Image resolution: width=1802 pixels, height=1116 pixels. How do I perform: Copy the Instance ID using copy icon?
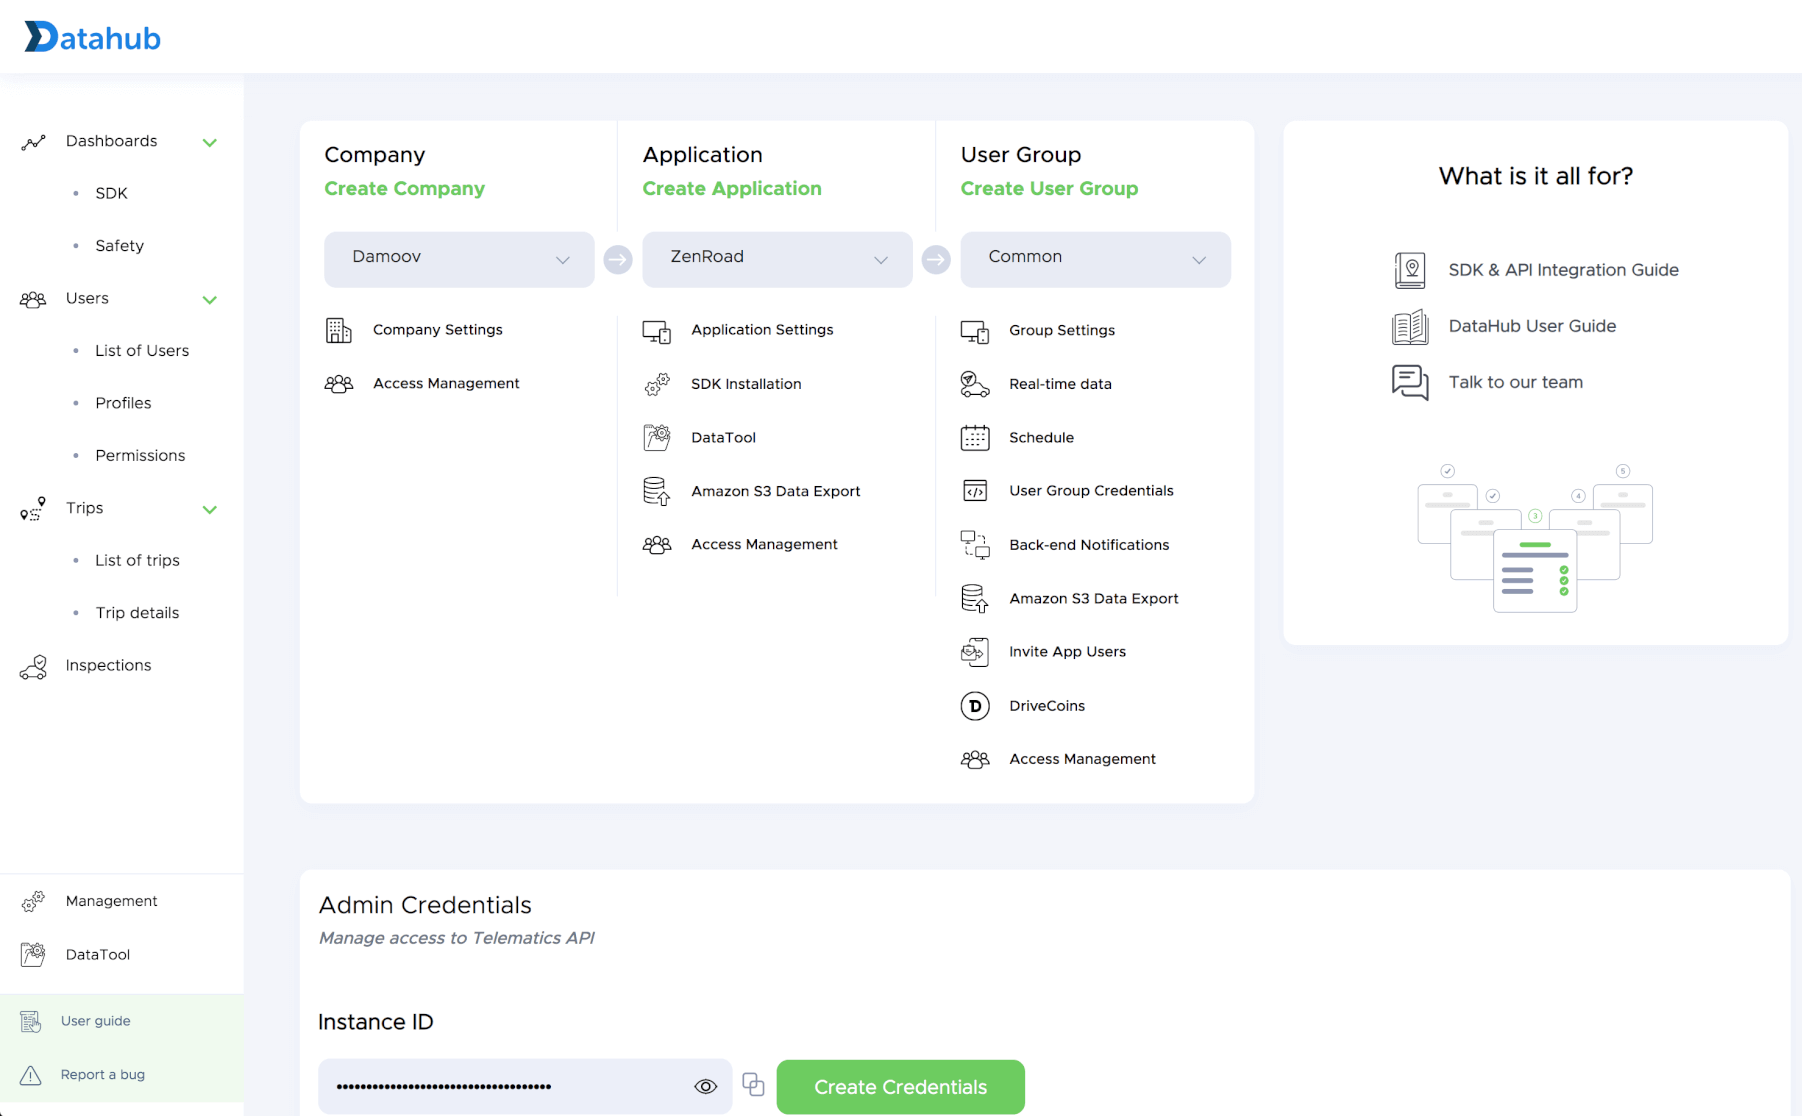click(753, 1086)
